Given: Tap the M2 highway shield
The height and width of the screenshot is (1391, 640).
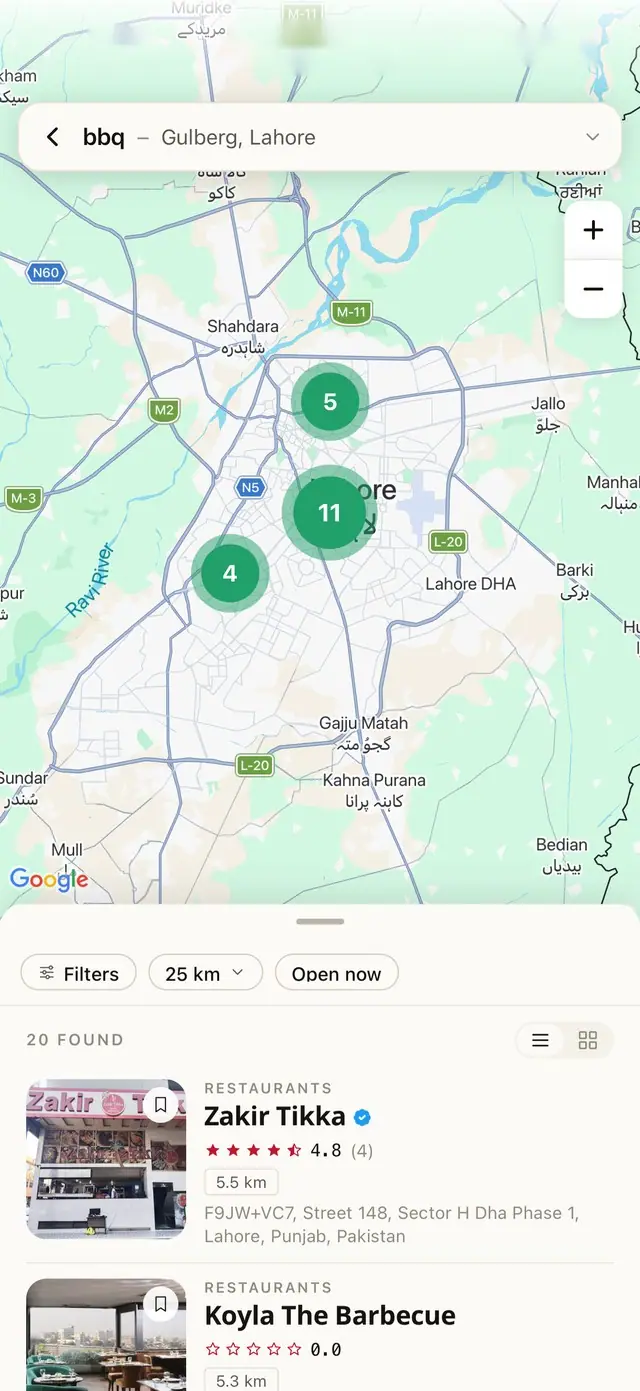Looking at the screenshot, I should point(164,409).
